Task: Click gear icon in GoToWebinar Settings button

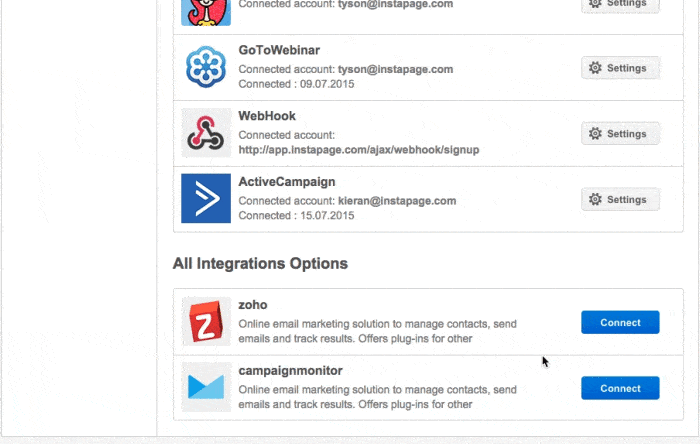Action: point(595,68)
